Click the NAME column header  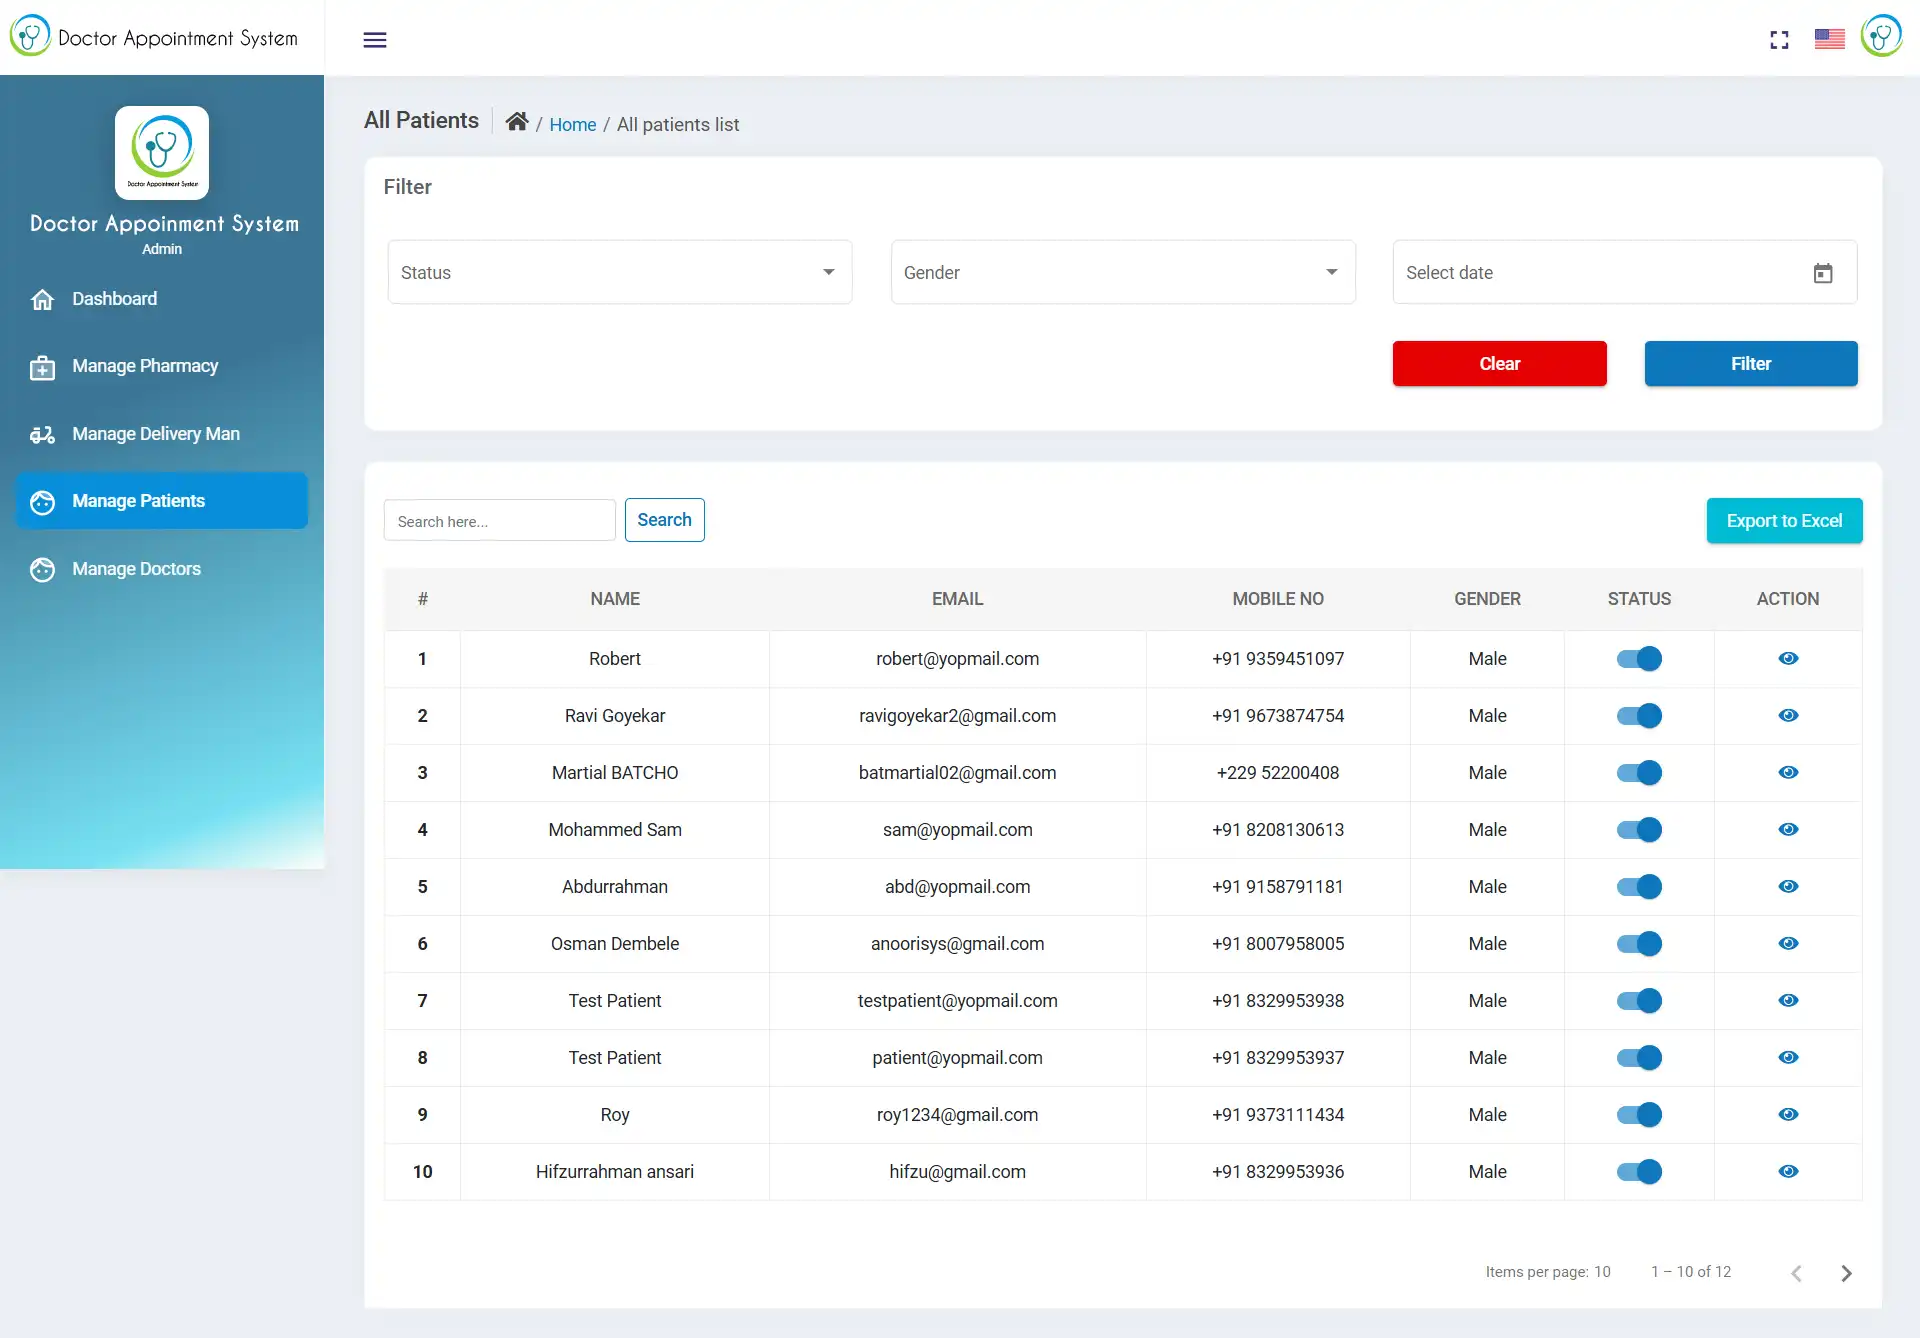[x=615, y=599]
